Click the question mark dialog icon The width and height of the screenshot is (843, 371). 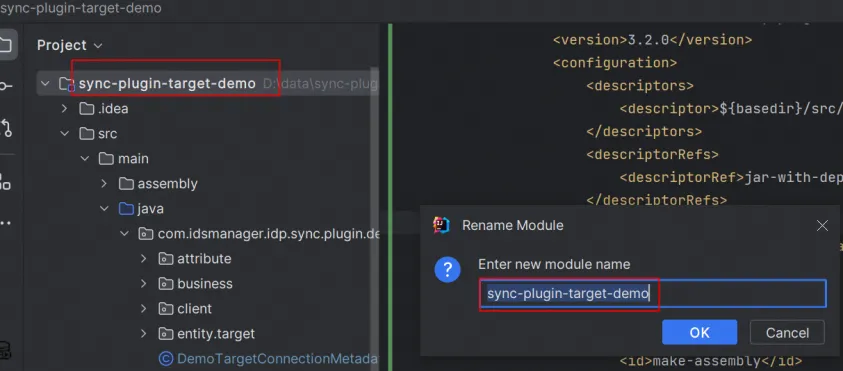tap(447, 269)
